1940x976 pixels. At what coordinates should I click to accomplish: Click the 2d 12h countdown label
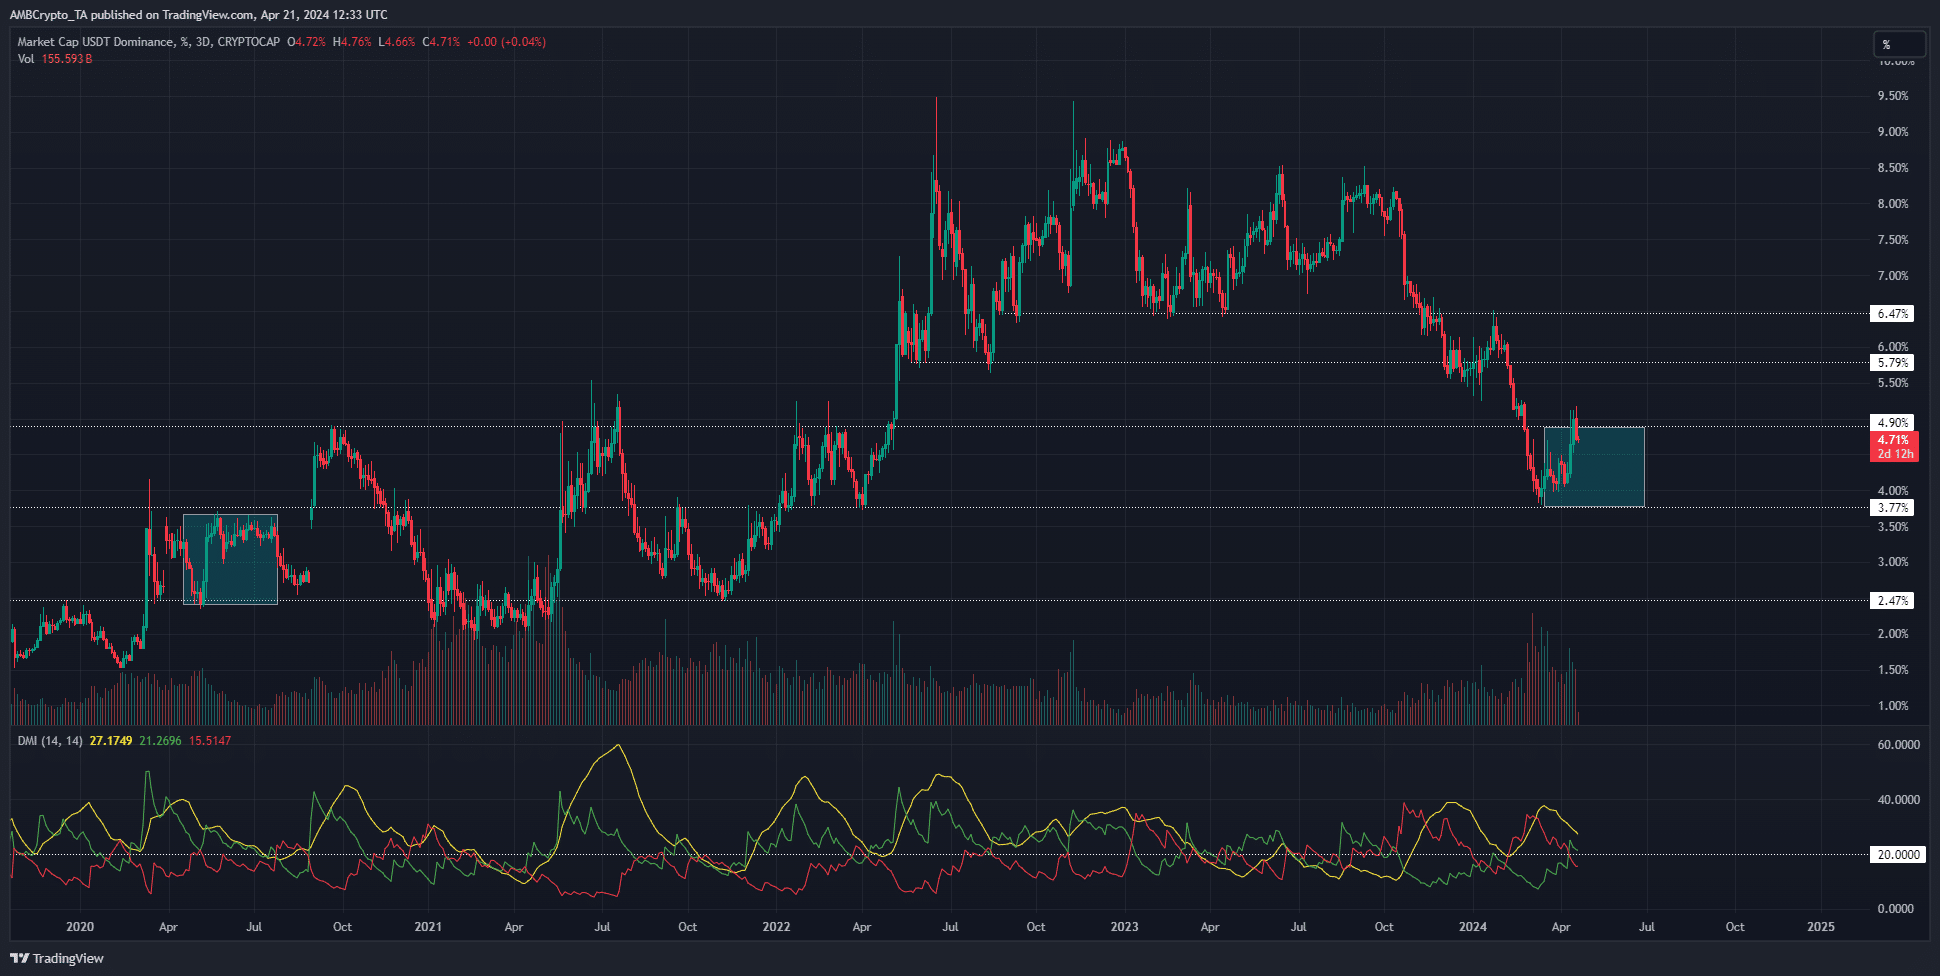(1894, 454)
